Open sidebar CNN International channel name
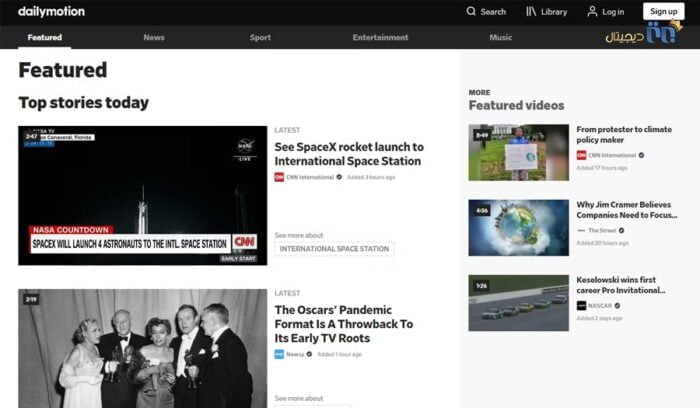Image resolution: width=700 pixels, height=408 pixels. tap(612, 155)
